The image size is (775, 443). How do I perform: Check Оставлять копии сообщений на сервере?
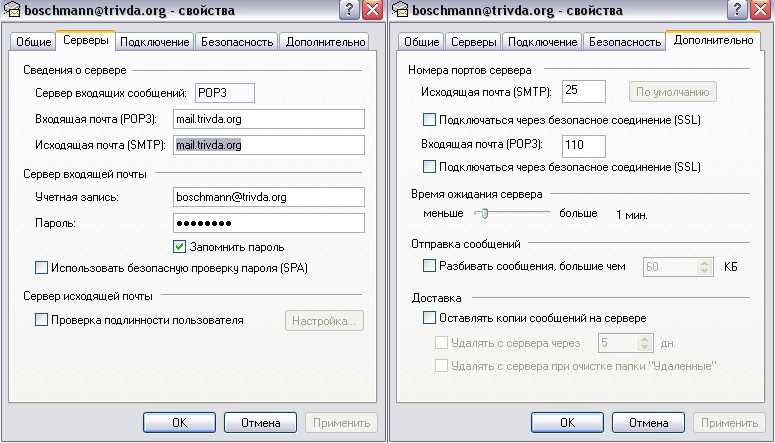(x=430, y=318)
